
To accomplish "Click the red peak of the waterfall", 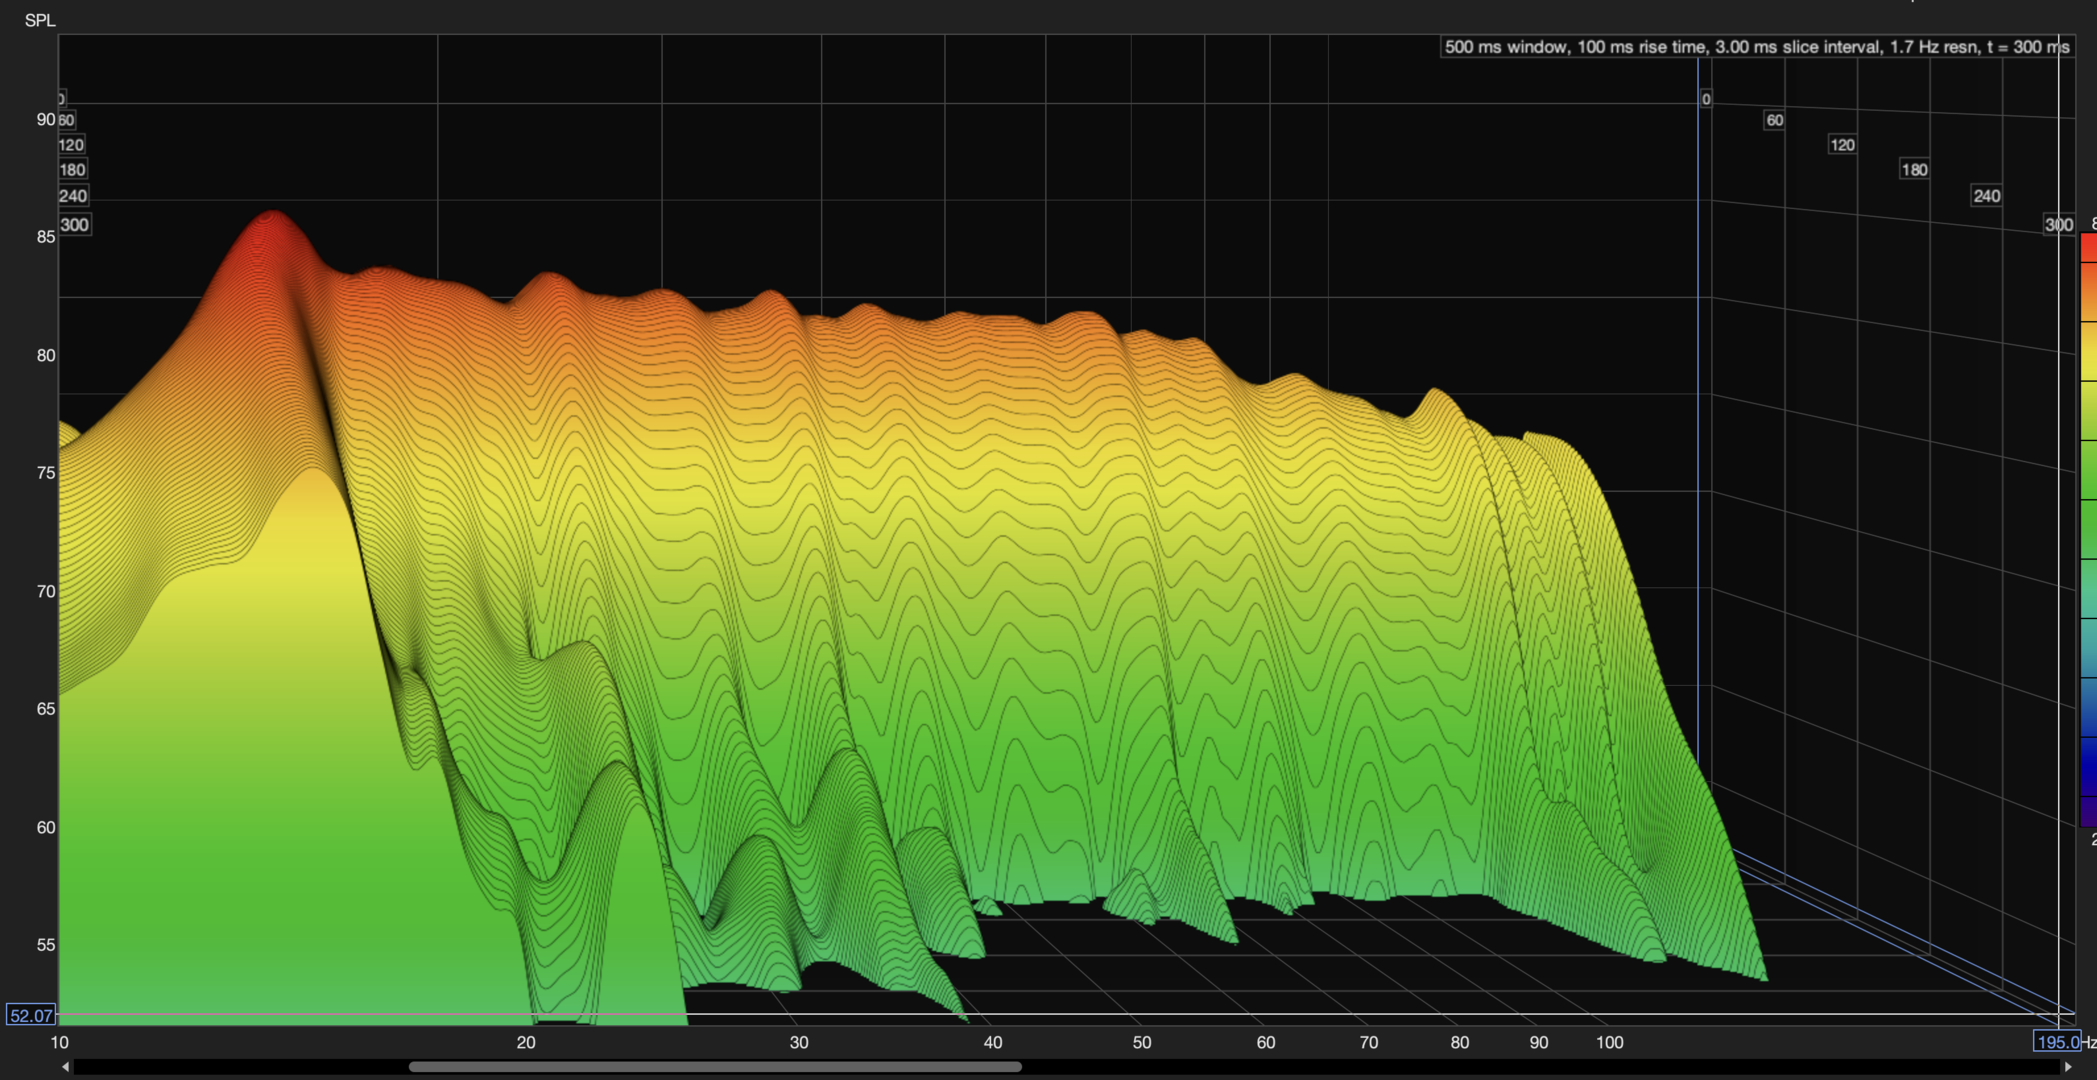I will (272, 225).
